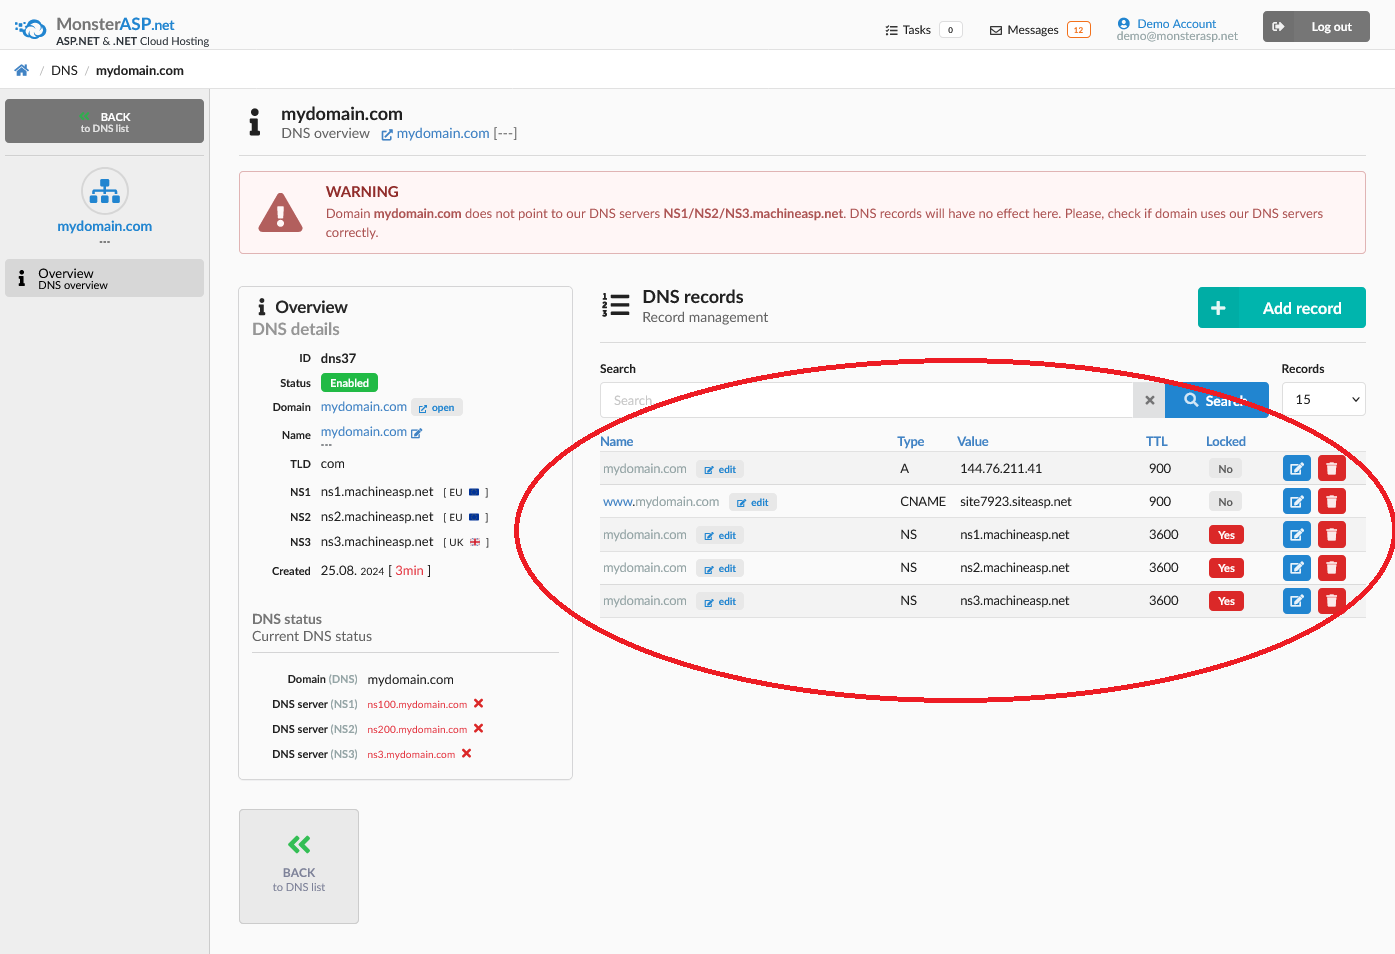This screenshot has width=1395, height=954.
Task: Click edit tag on ns1.machineasp.net row
Action: tap(720, 535)
